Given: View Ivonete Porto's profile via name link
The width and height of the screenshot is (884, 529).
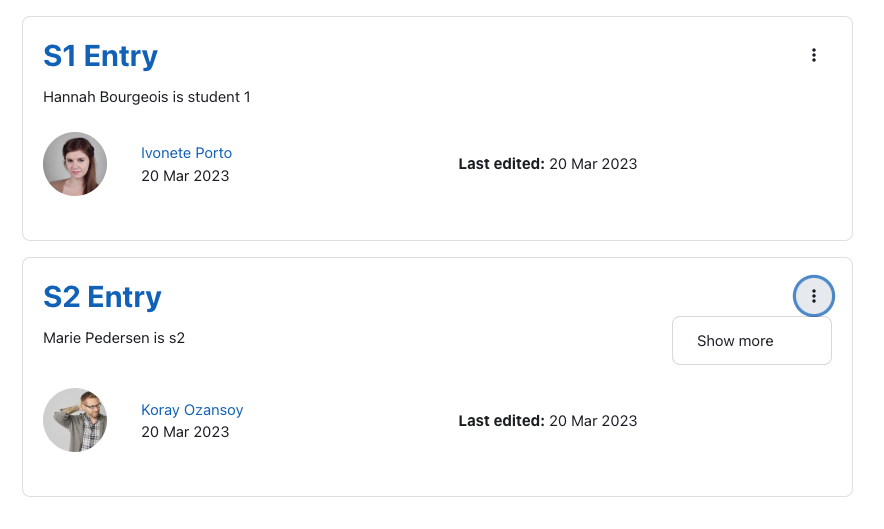Looking at the screenshot, I should click(186, 153).
